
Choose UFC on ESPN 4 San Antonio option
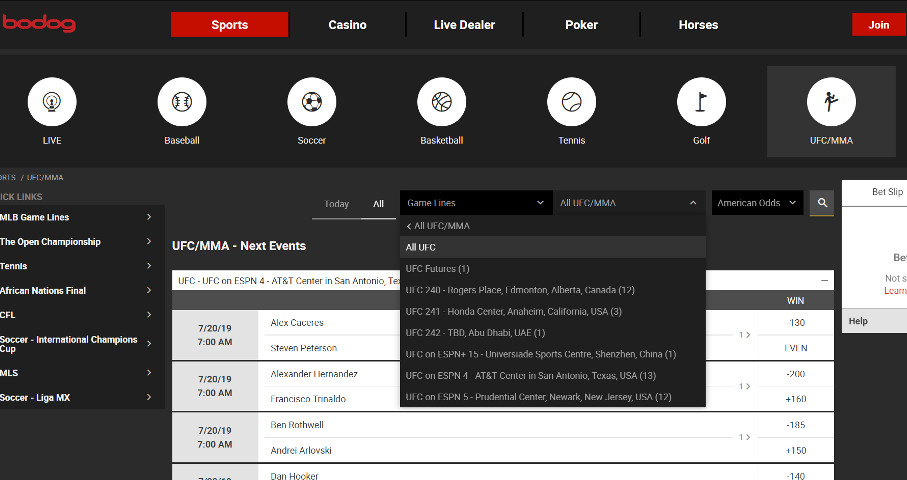(553, 375)
